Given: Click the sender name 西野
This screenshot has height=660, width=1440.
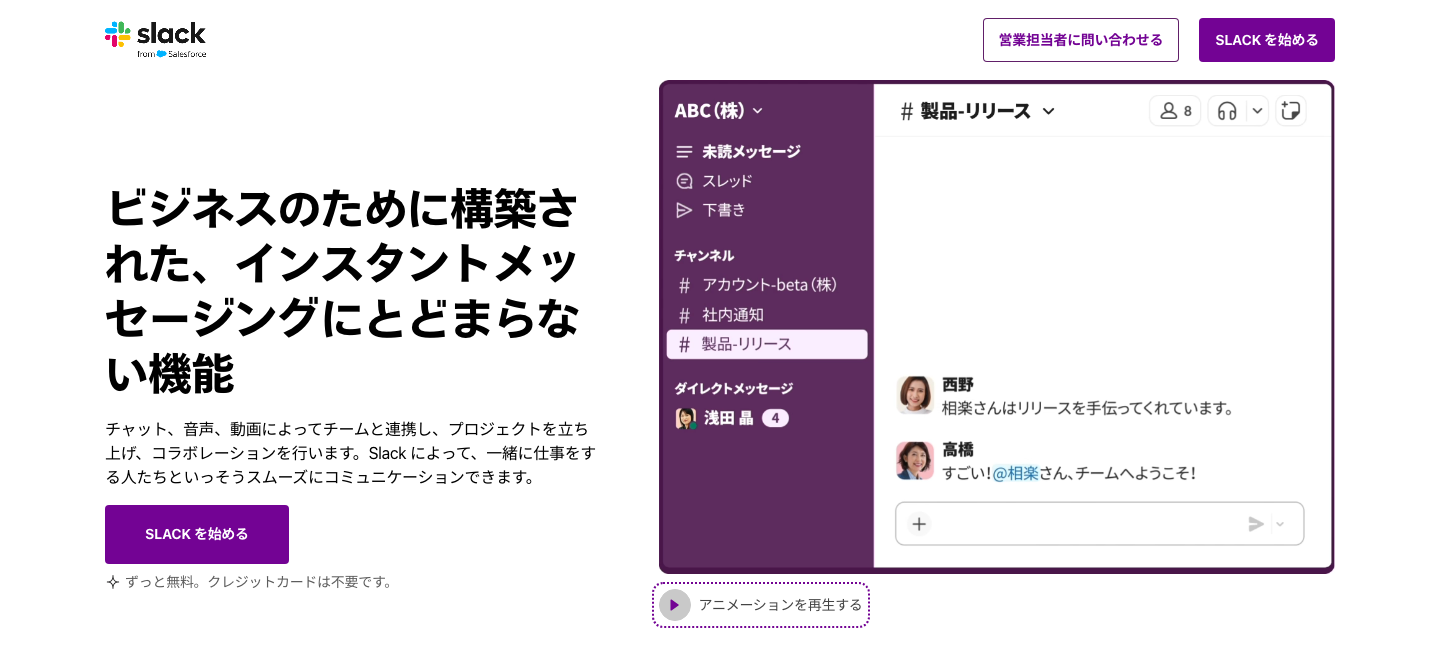Looking at the screenshot, I should pyautogui.click(x=958, y=384).
